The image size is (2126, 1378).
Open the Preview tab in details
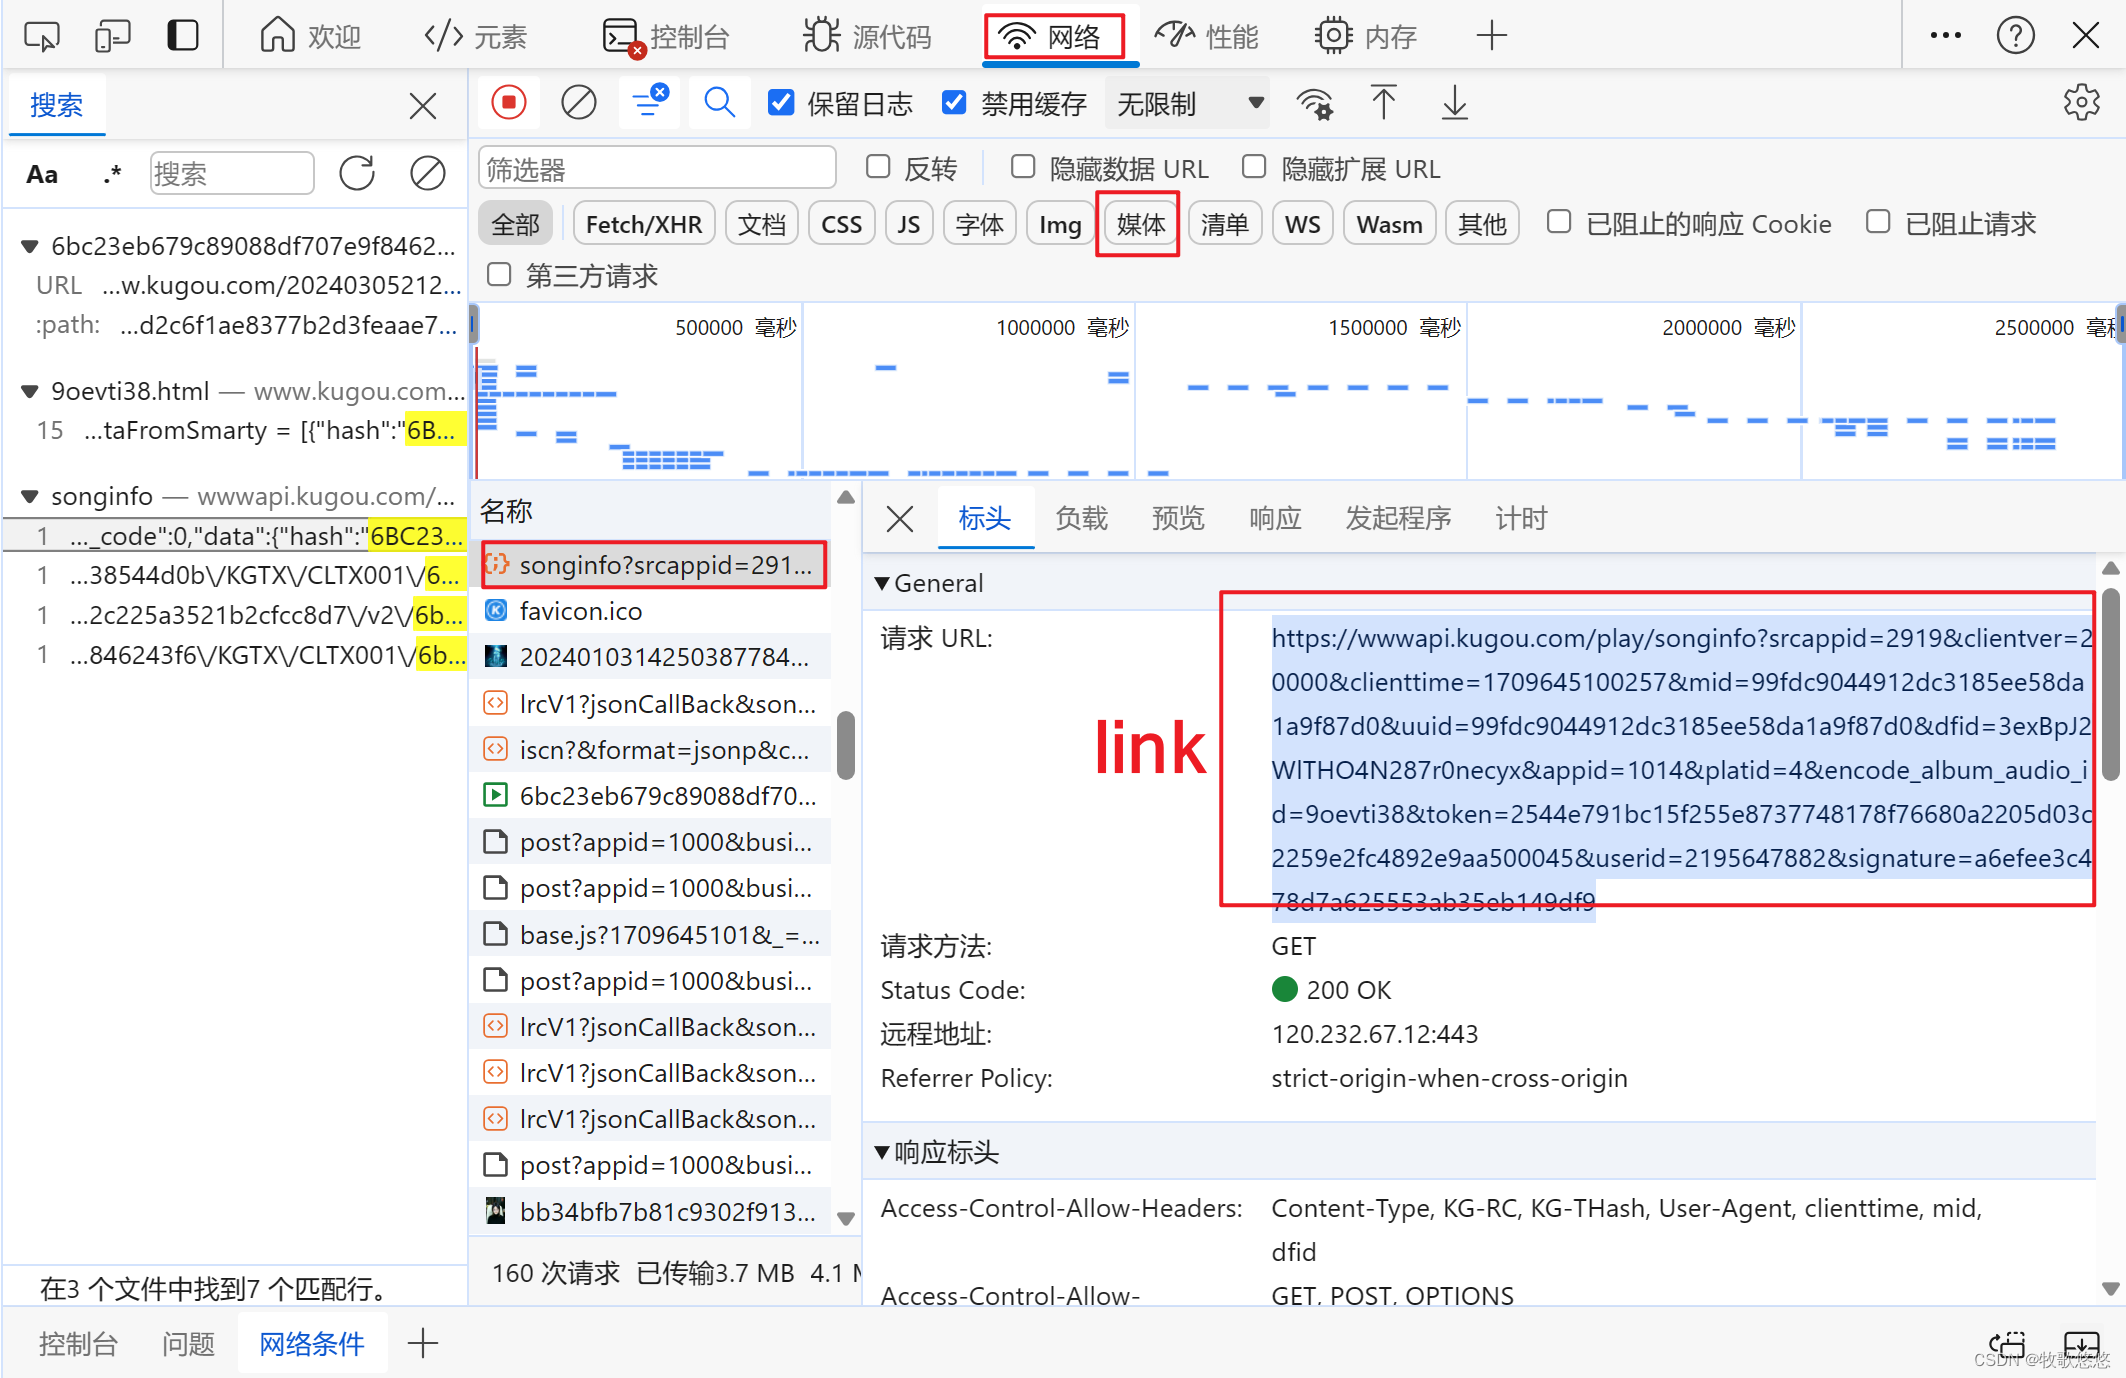(x=1178, y=518)
